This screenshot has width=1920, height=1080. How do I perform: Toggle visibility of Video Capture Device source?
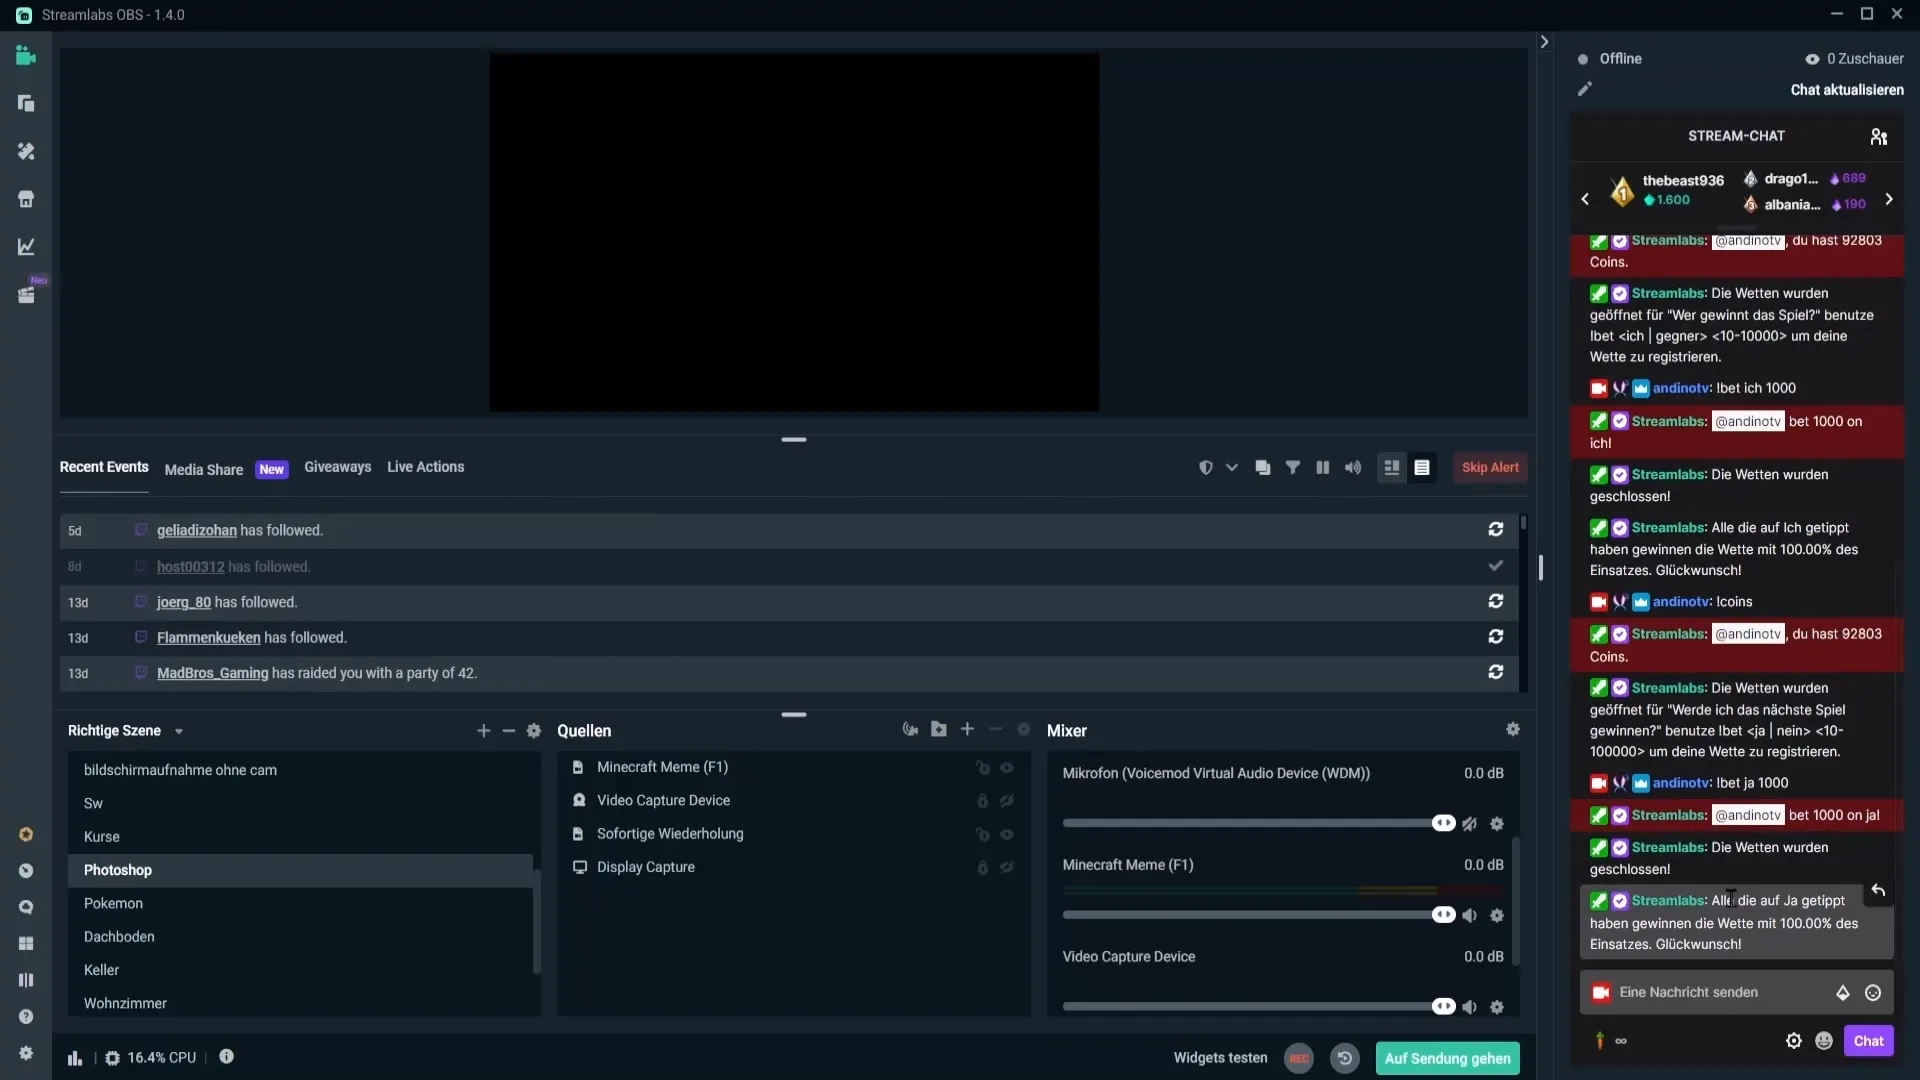(x=1007, y=801)
